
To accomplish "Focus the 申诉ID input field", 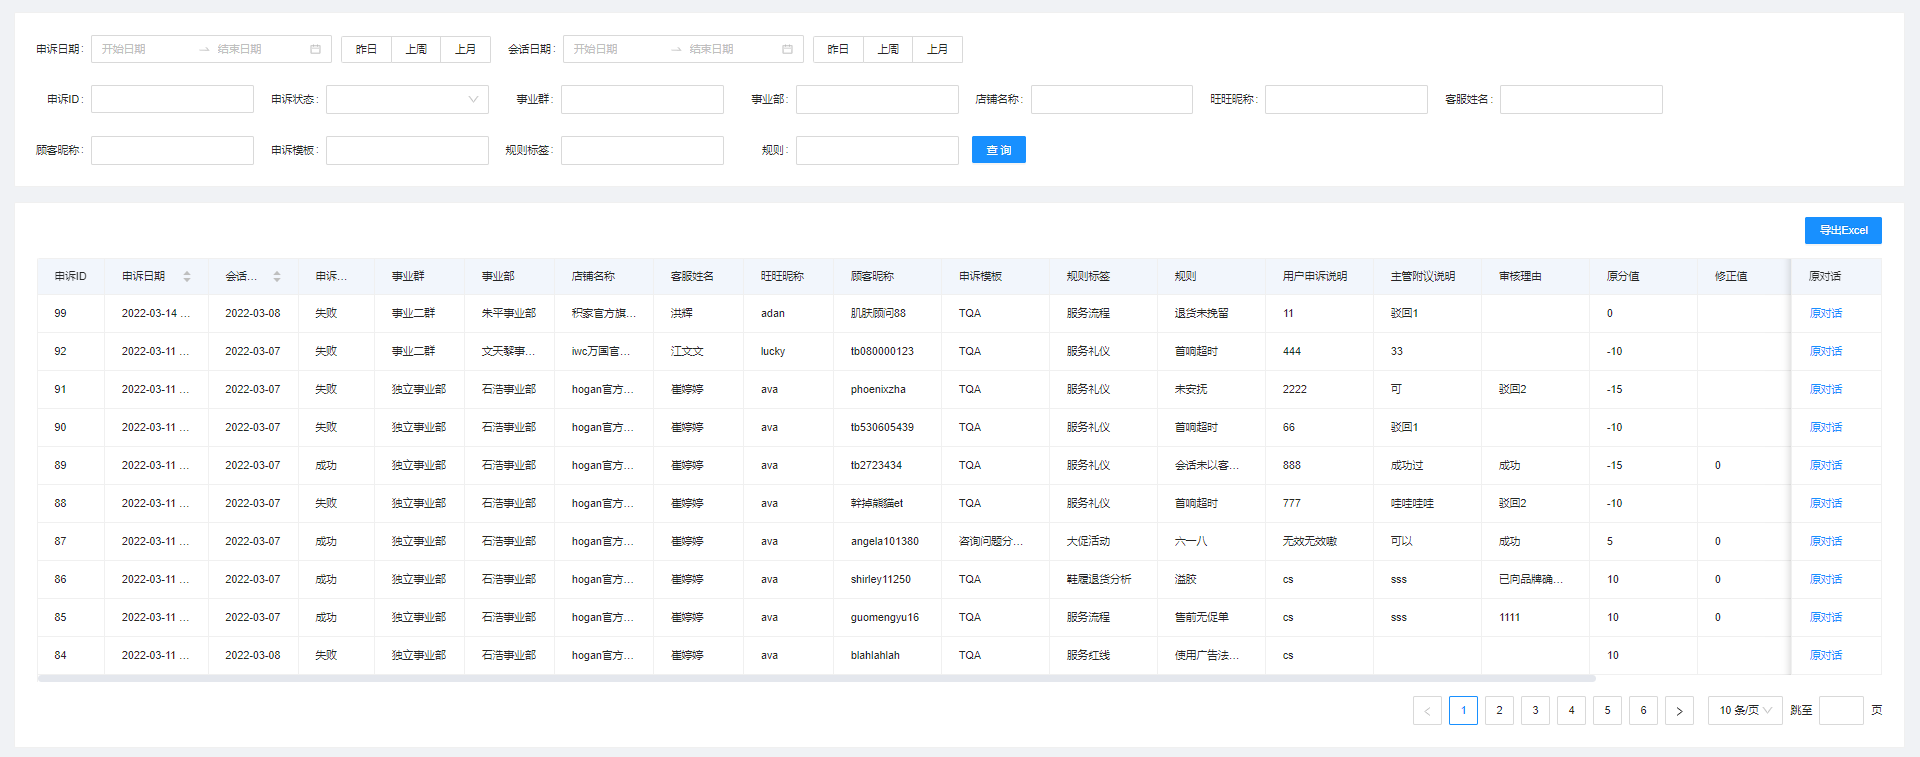I will click(172, 99).
